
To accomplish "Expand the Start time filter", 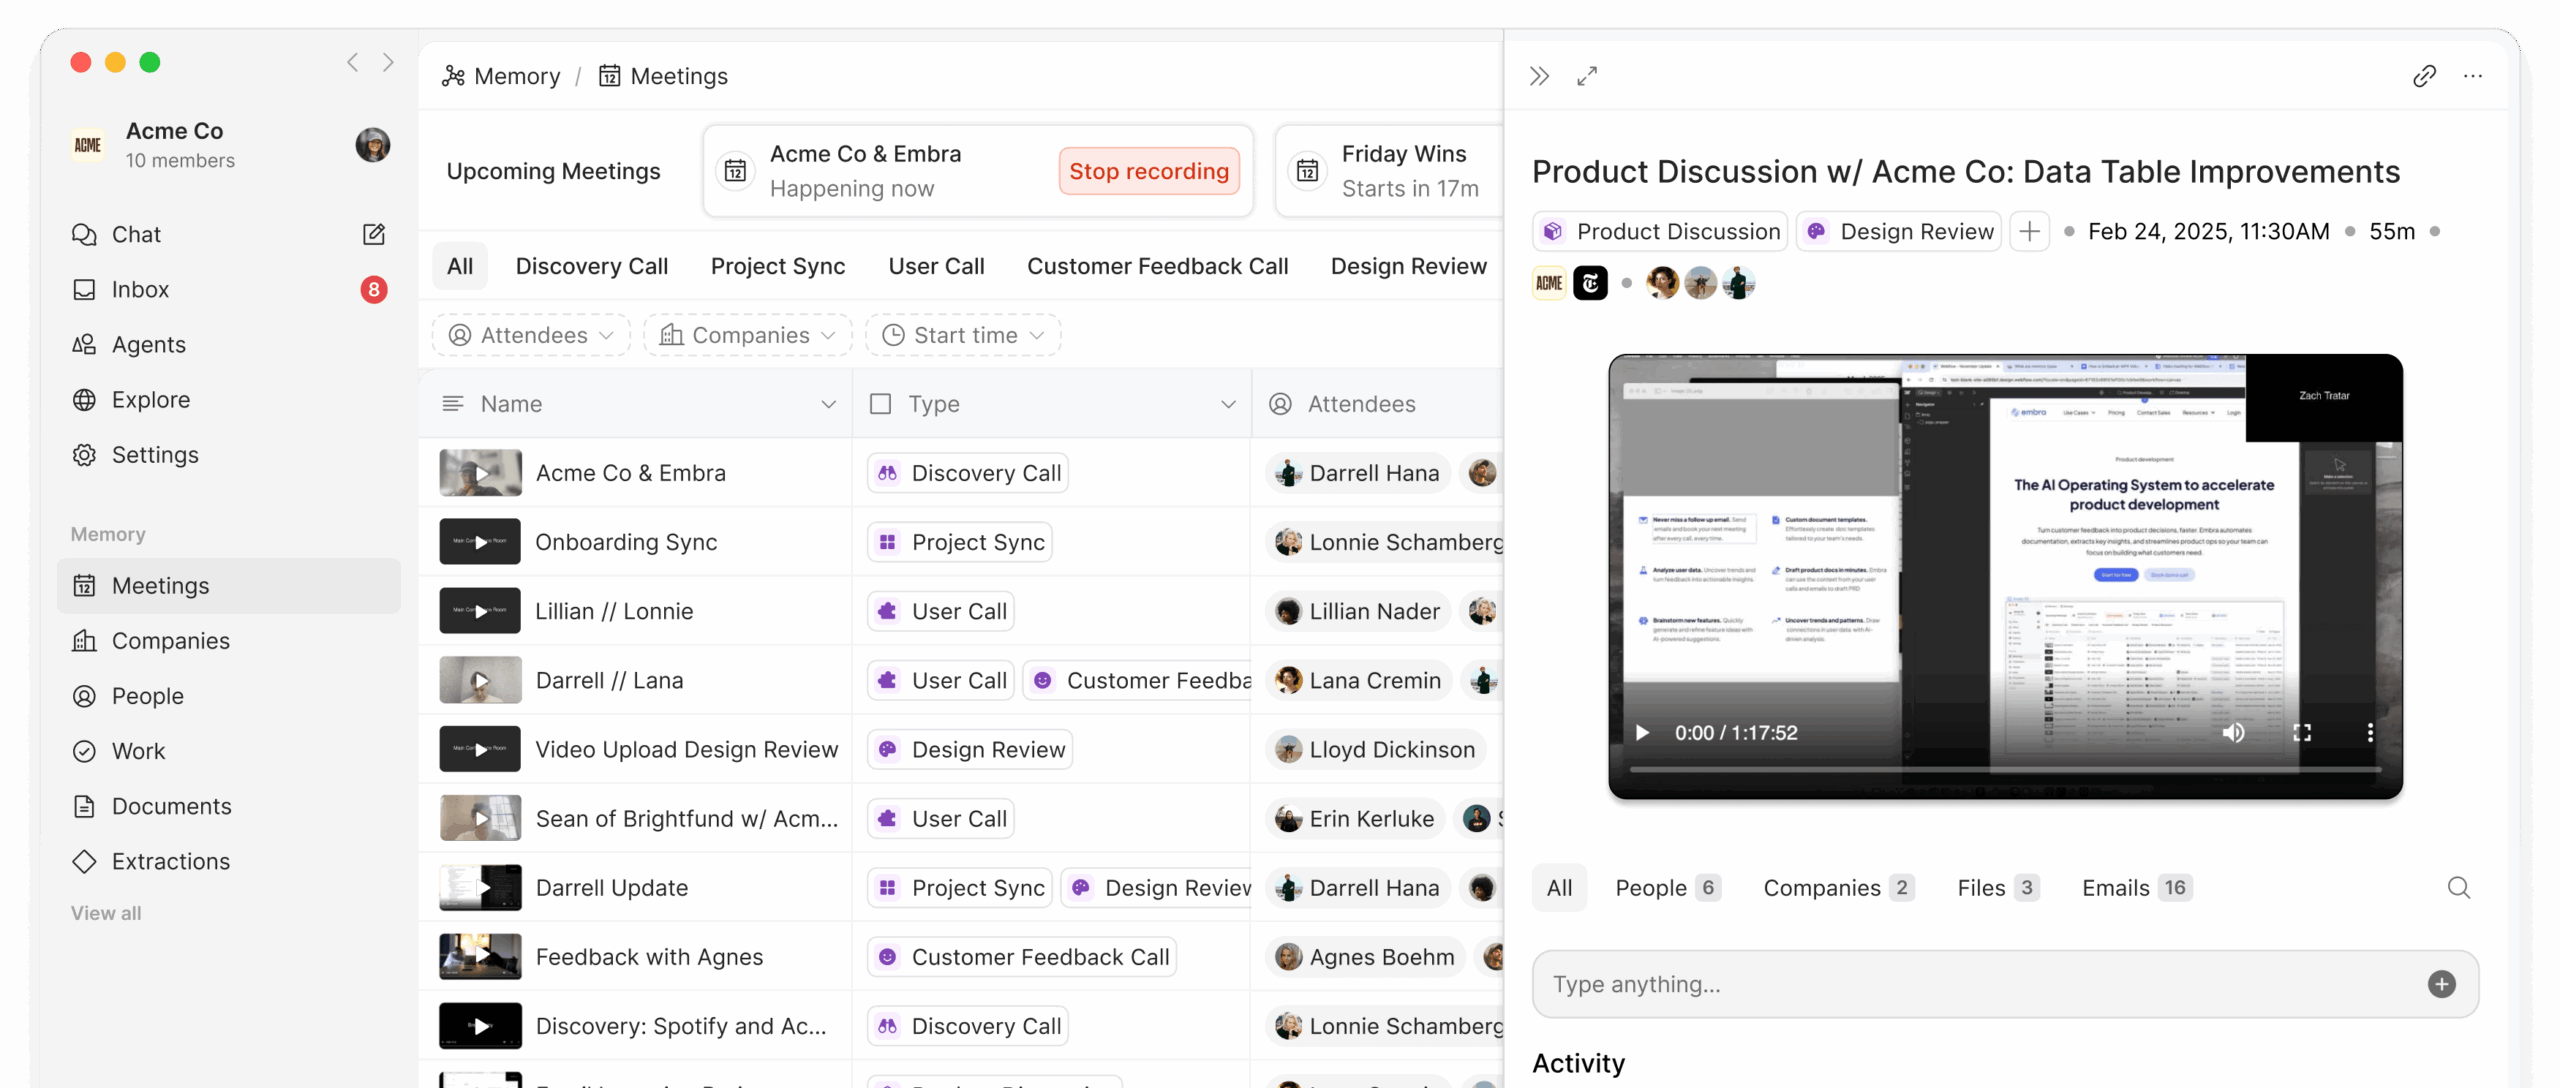I will click(x=963, y=335).
